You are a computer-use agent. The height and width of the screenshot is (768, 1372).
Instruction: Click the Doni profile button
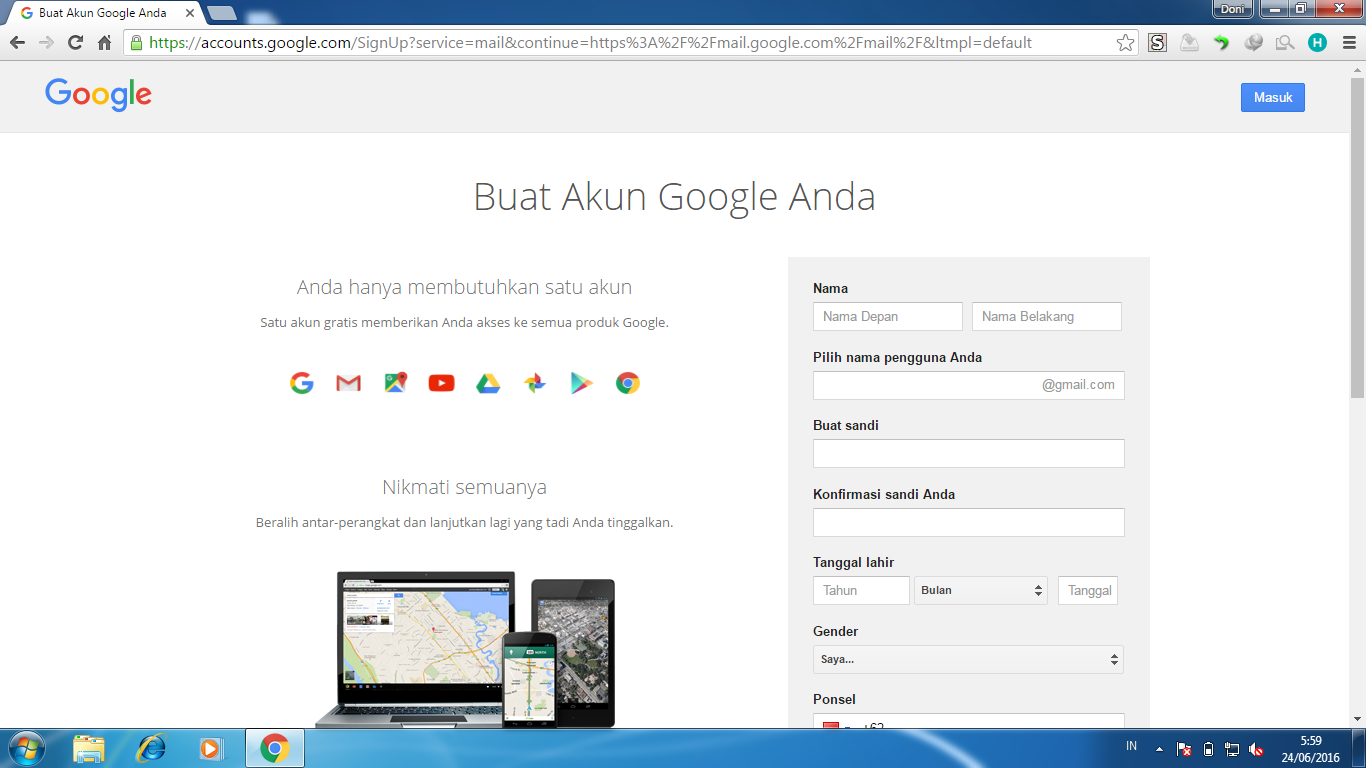point(1232,9)
